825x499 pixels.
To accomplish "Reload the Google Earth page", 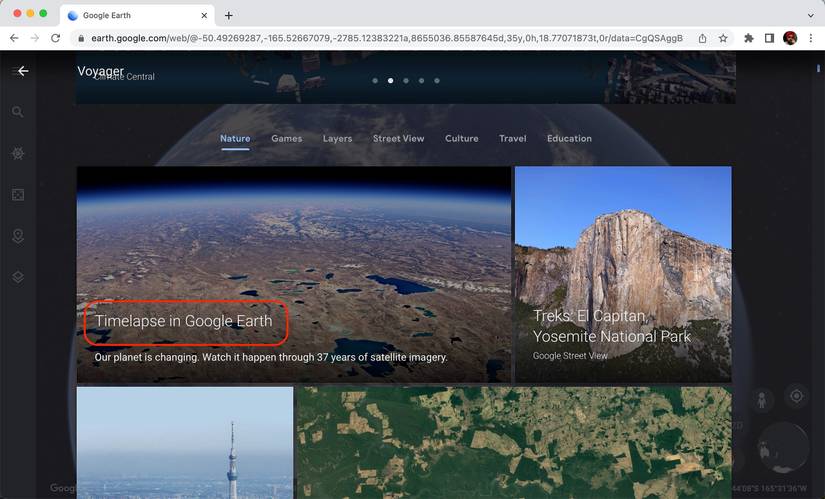I will pyautogui.click(x=55, y=38).
